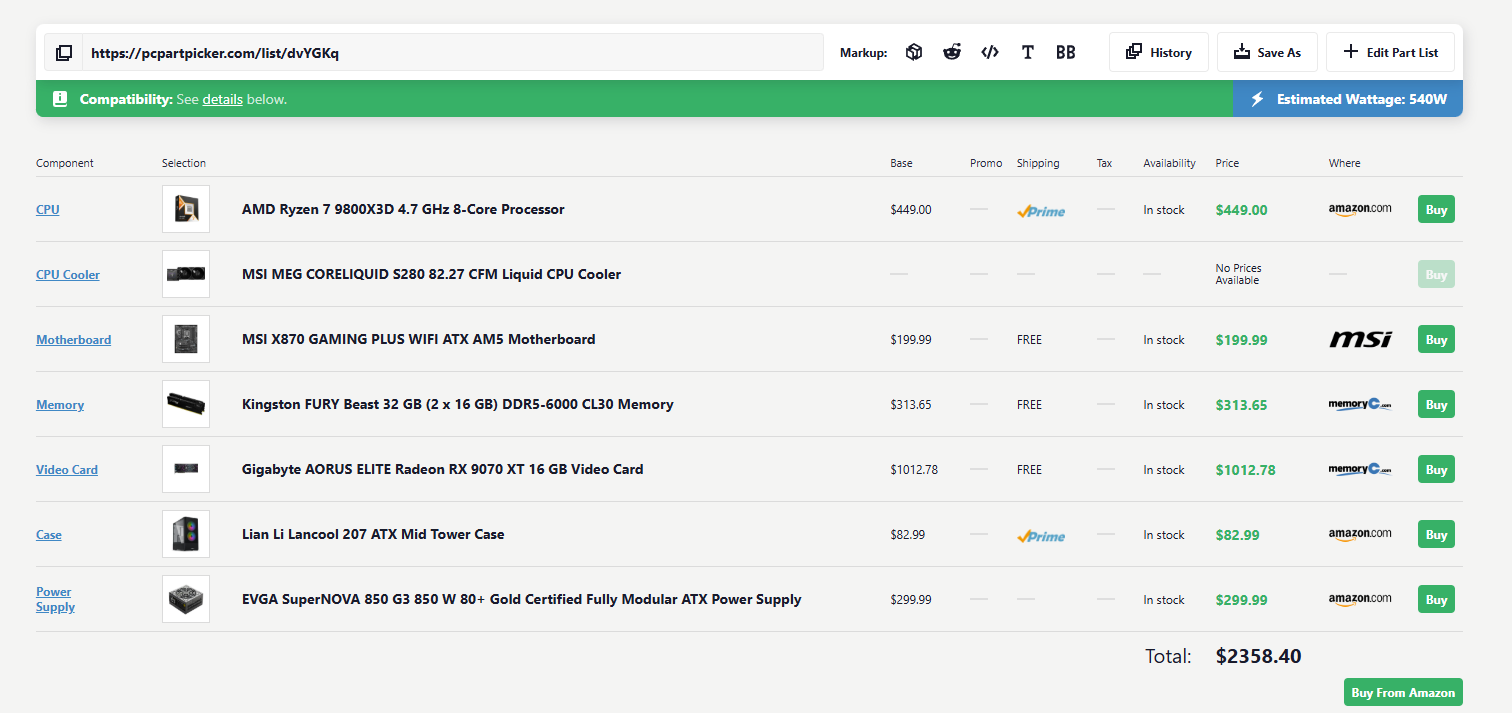
Task: Click the Radeon RX 9070 XT thumbnail
Action: 186,469
